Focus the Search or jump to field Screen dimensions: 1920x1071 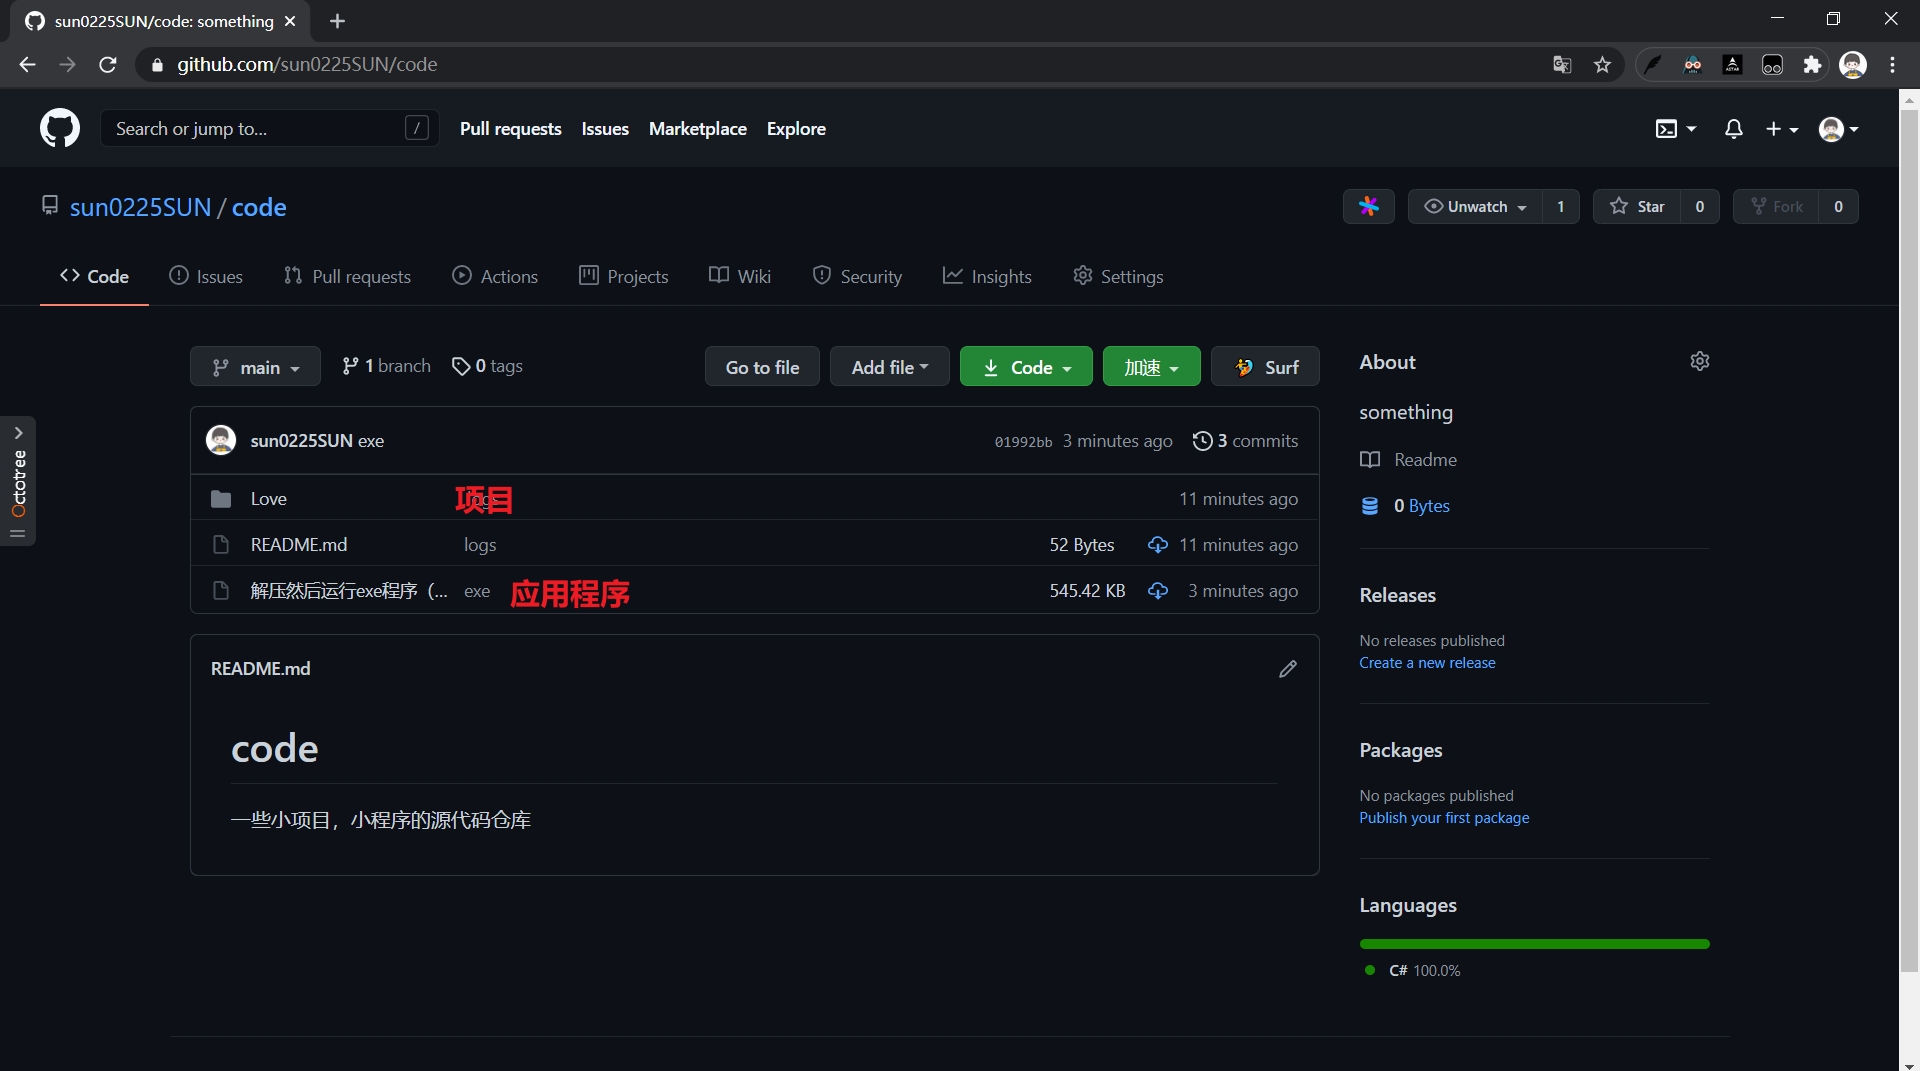[269, 128]
